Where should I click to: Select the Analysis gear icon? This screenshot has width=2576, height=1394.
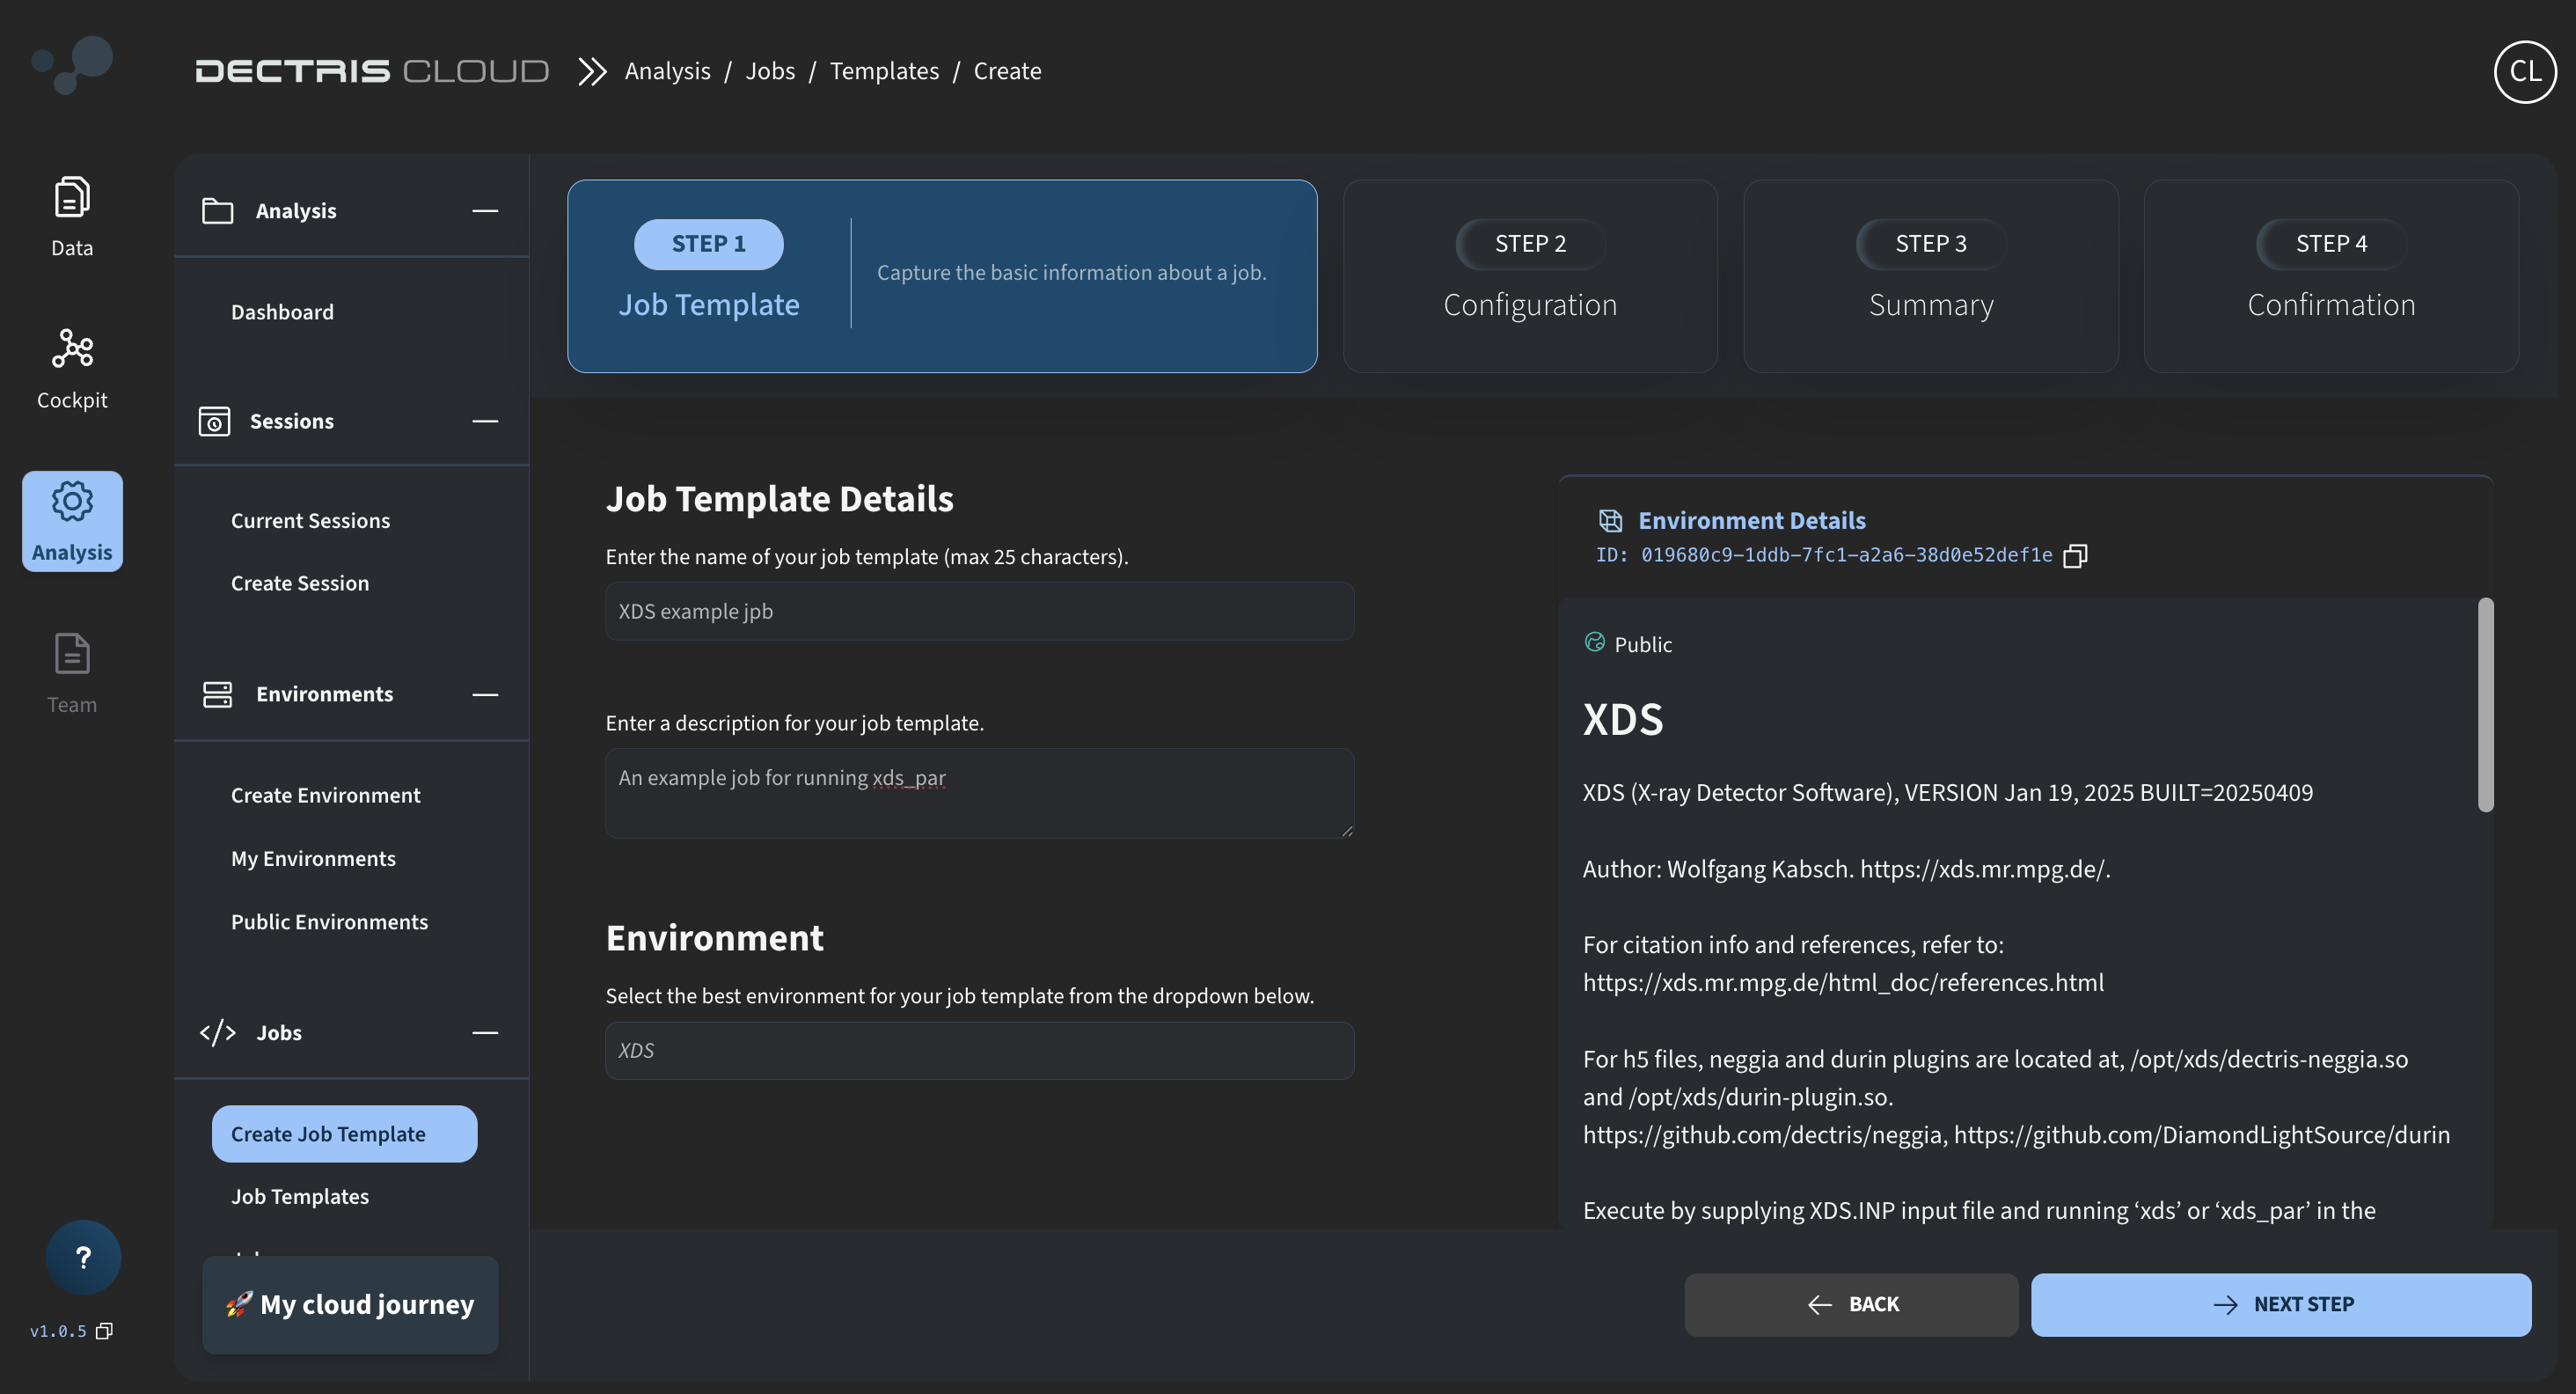[x=72, y=501]
